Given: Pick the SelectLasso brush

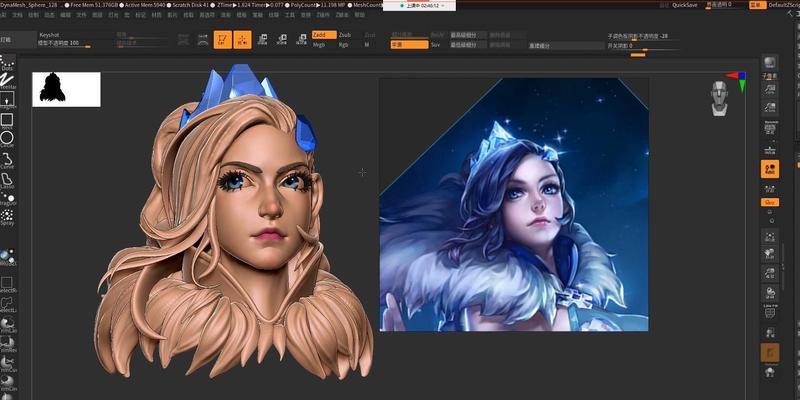Looking at the screenshot, I should [7, 304].
